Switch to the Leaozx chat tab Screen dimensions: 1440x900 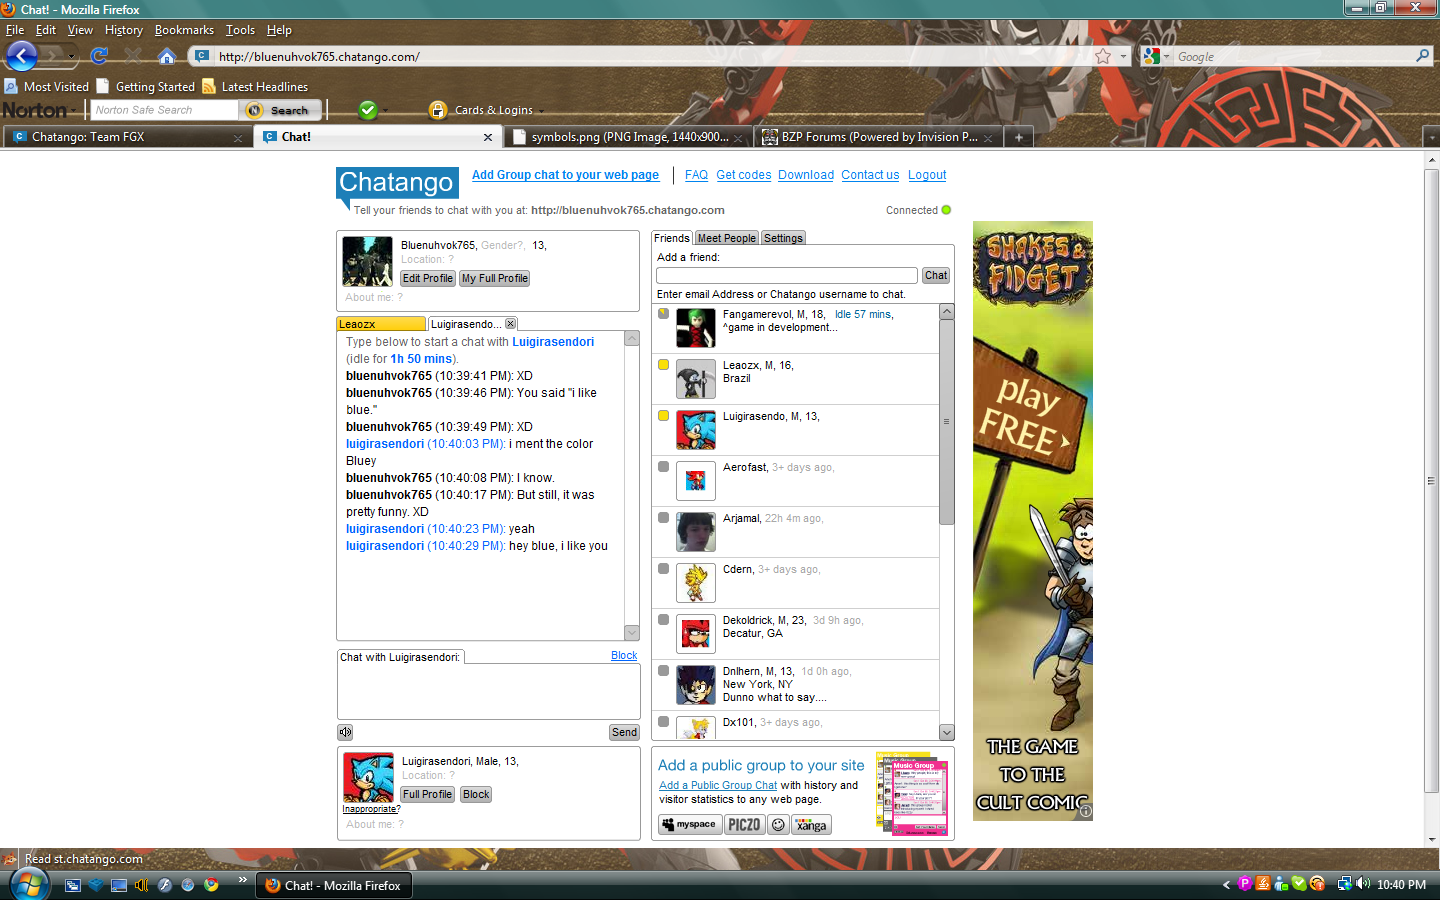coord(381,324)
